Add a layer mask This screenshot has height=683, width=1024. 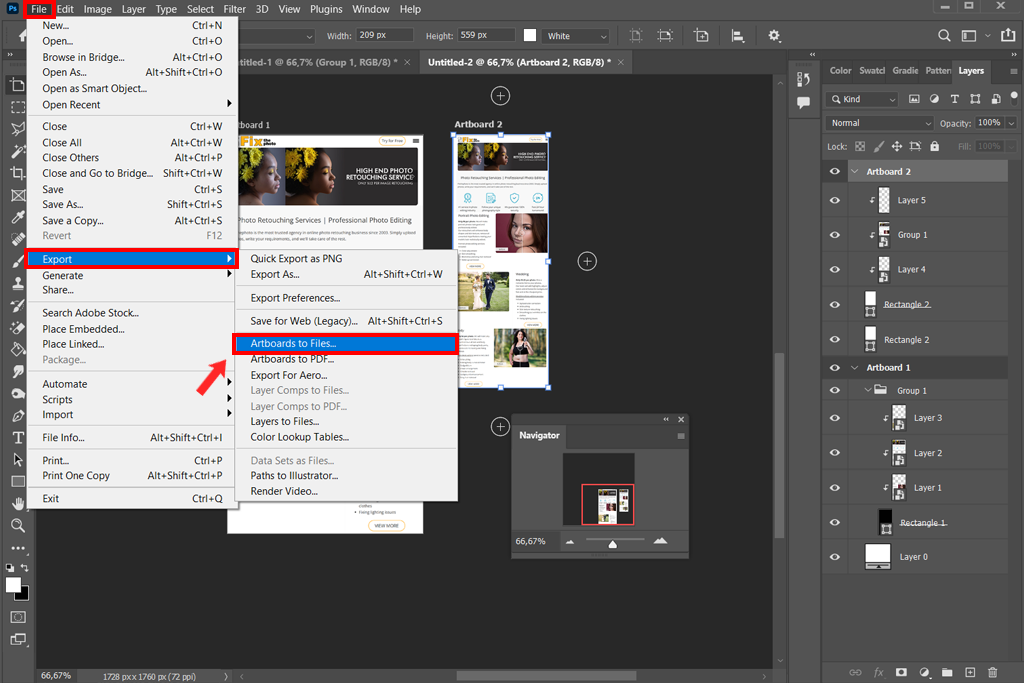tap(901, 672)
